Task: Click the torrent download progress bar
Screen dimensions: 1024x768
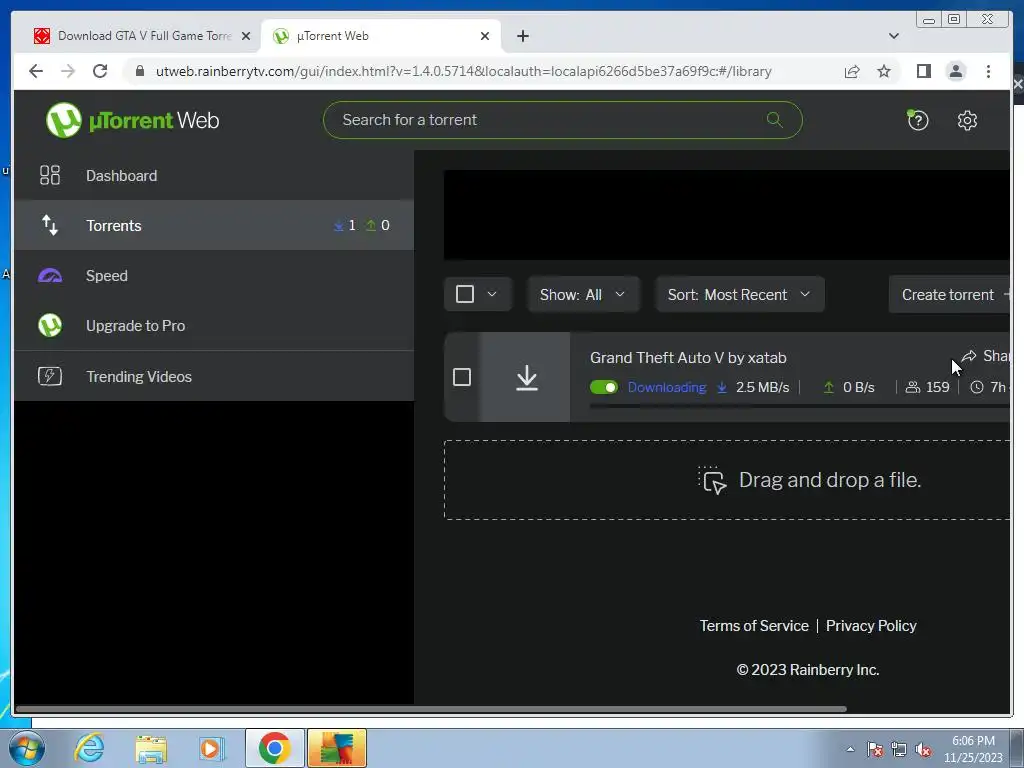Action: pyautogui.click(x=799, y=406)
